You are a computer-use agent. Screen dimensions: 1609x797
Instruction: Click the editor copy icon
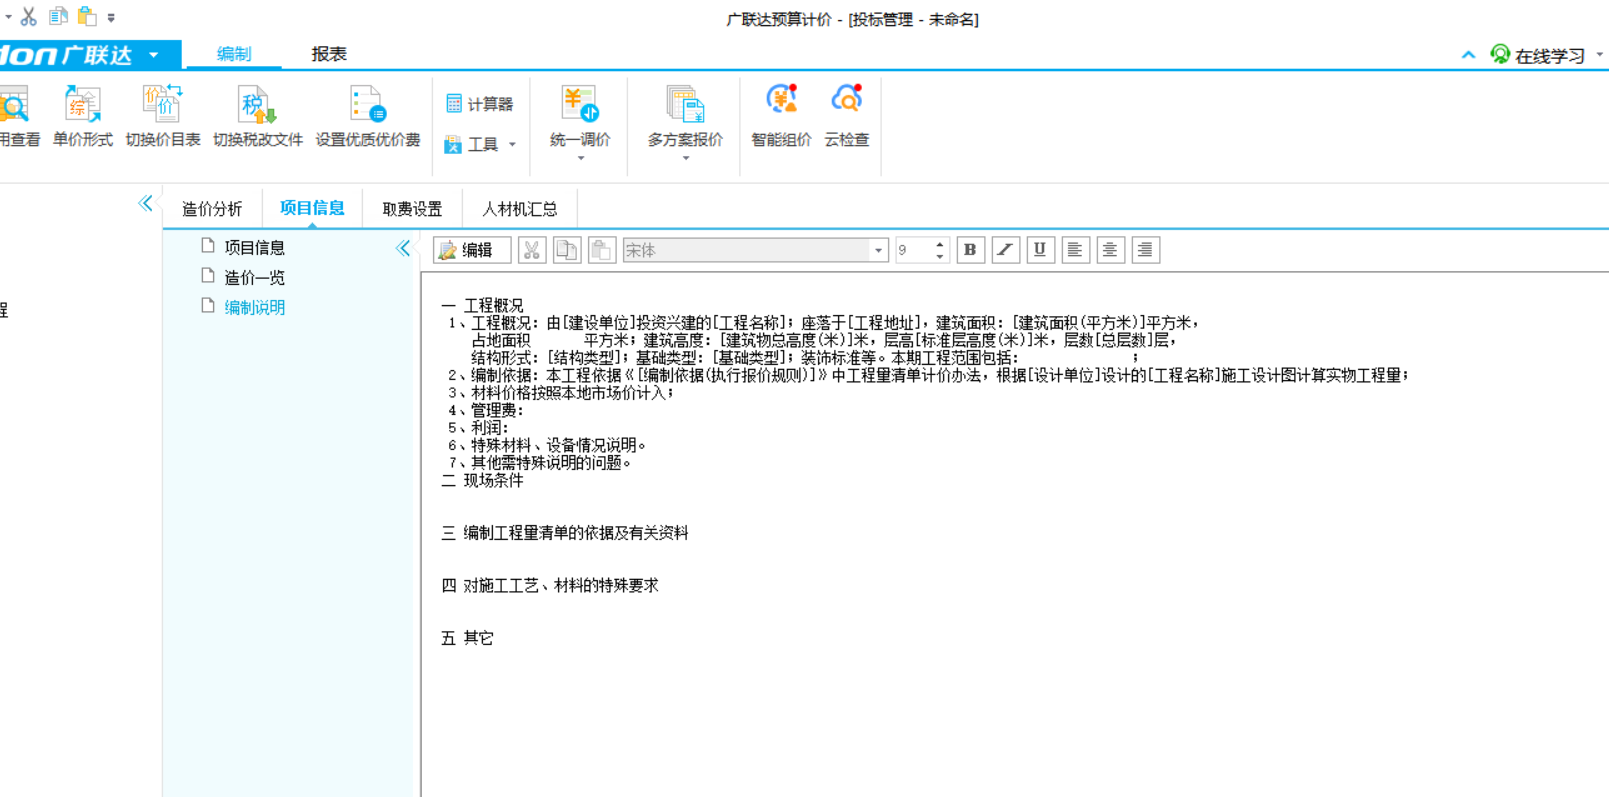[x=567, y=250]
